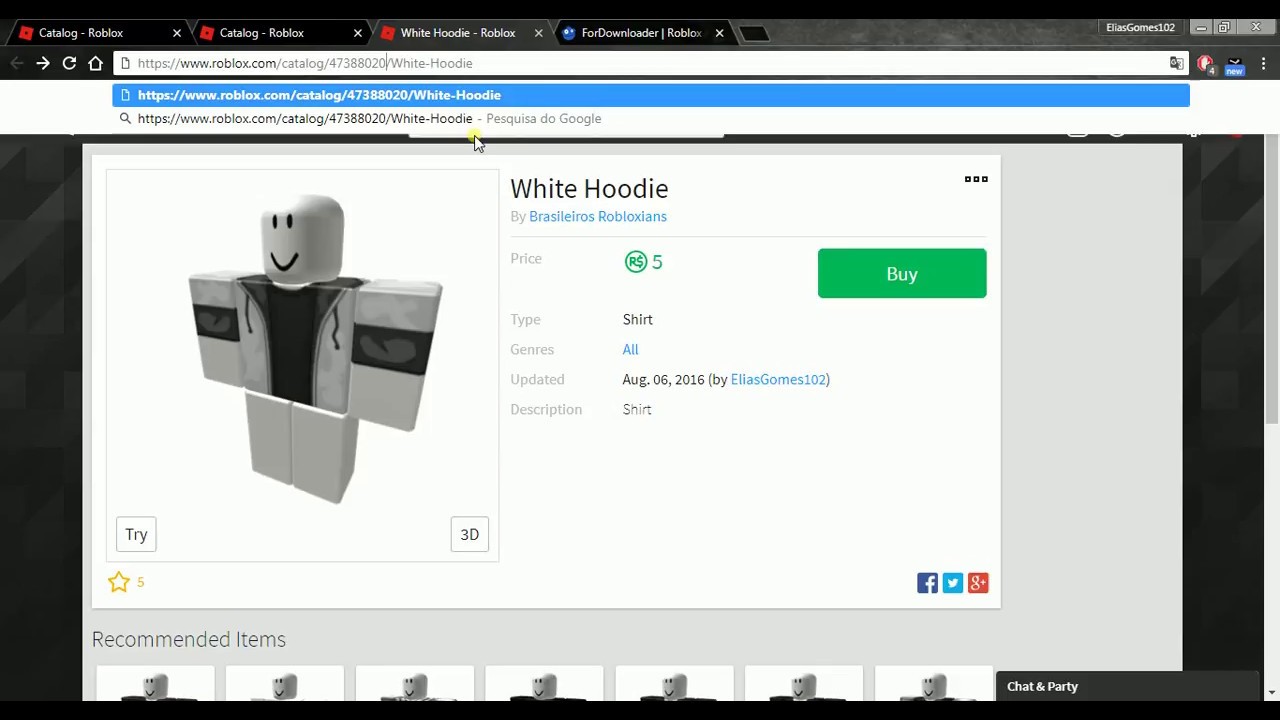Click the browser forward arrow

click(43, 63)
